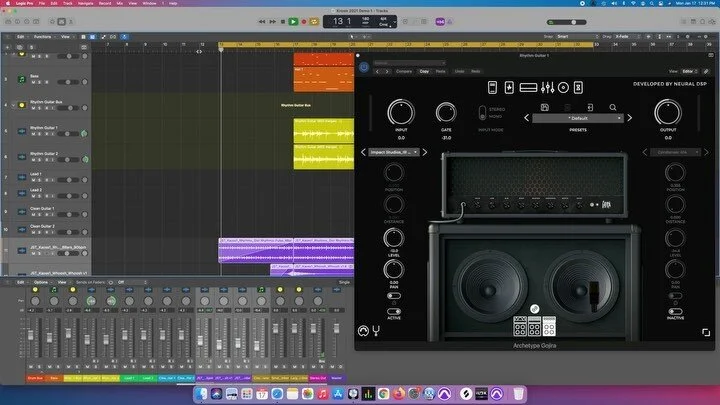Toggle the Stereo/Mono input mode switch
The image size is (720, 405).
click(482, 112)
